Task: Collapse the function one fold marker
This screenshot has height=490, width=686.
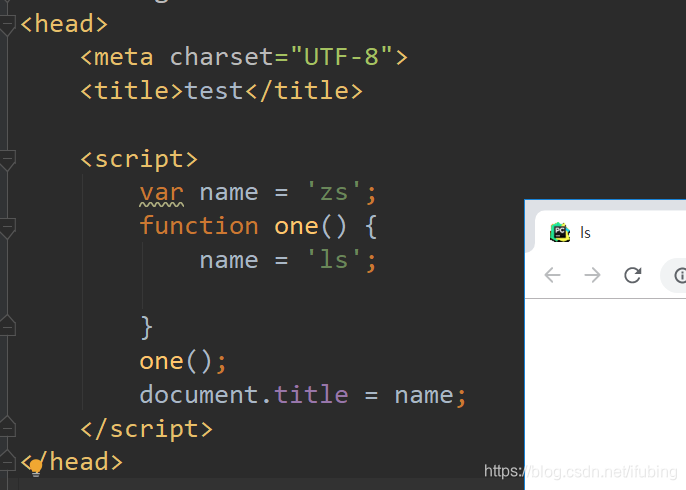Action: [7, 228]
